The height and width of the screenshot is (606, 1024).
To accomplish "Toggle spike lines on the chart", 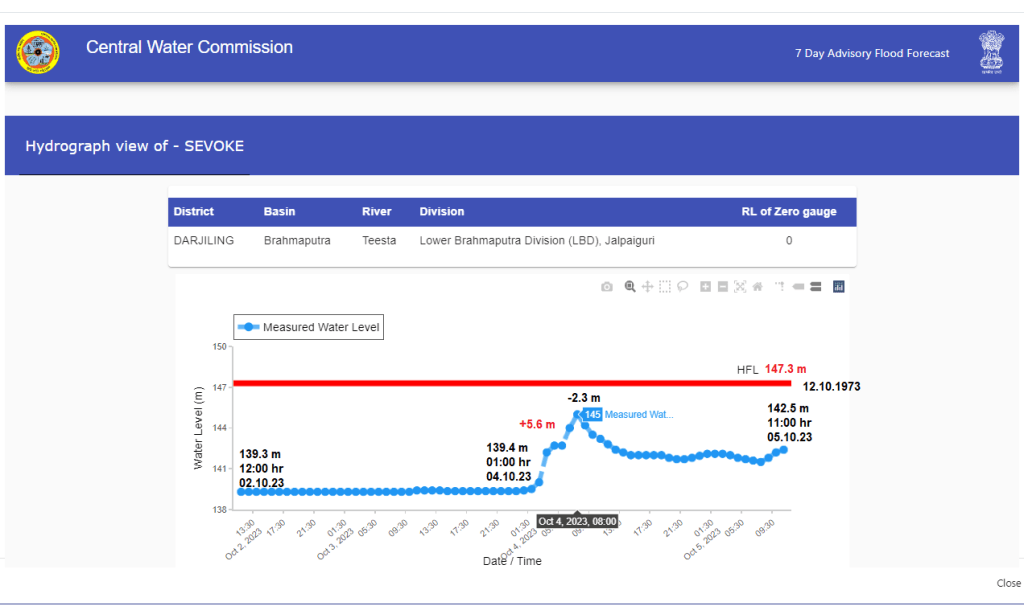I will [780, 287].
